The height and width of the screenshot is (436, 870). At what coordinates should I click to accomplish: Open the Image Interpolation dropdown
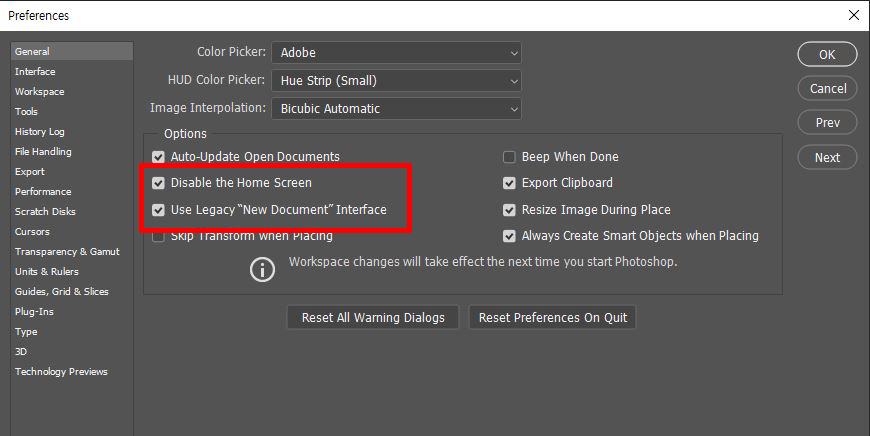396,109
